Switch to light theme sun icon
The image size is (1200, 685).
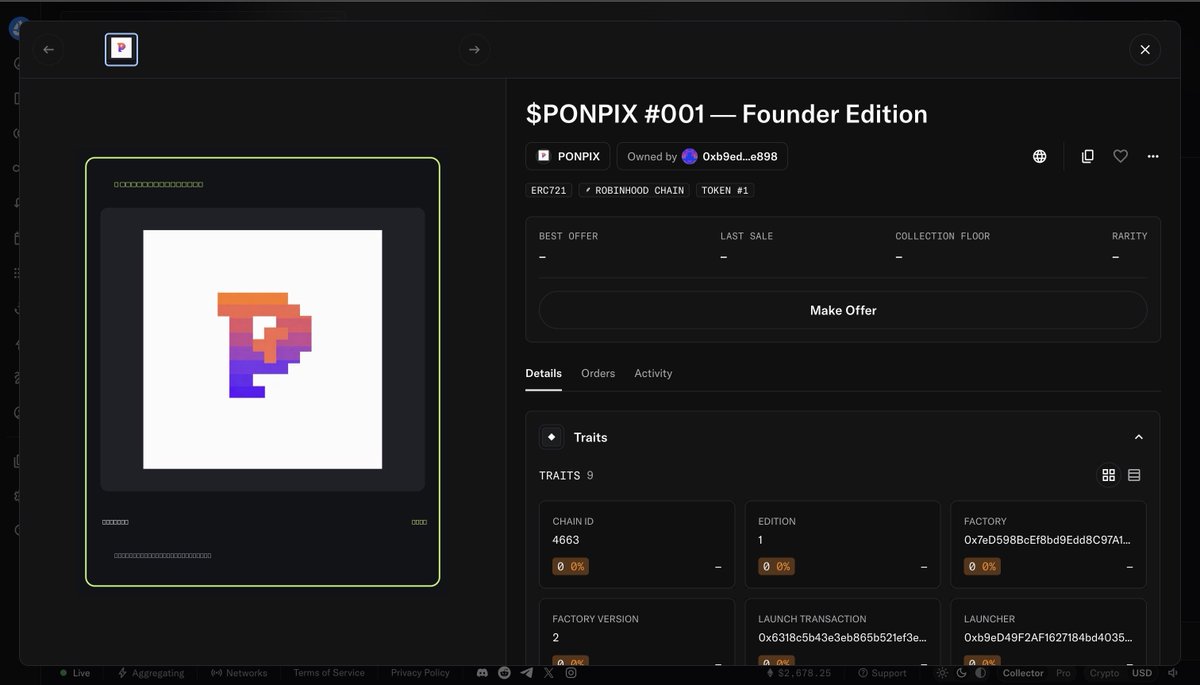(942, 673)
